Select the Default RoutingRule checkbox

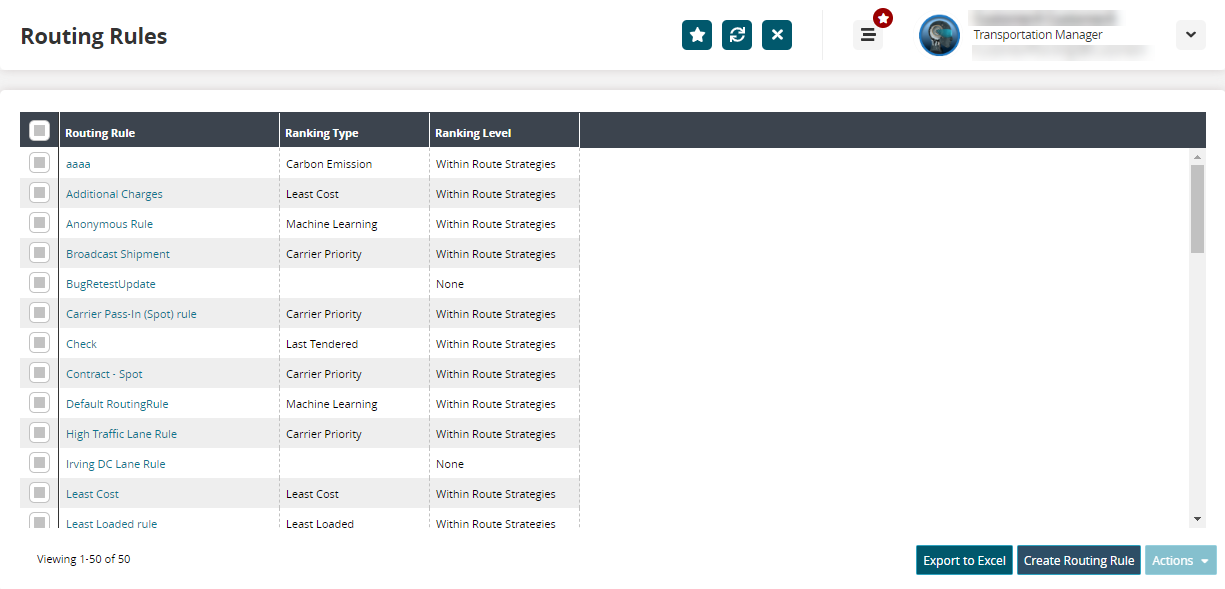pyautogui.click(x=39, y=403)
